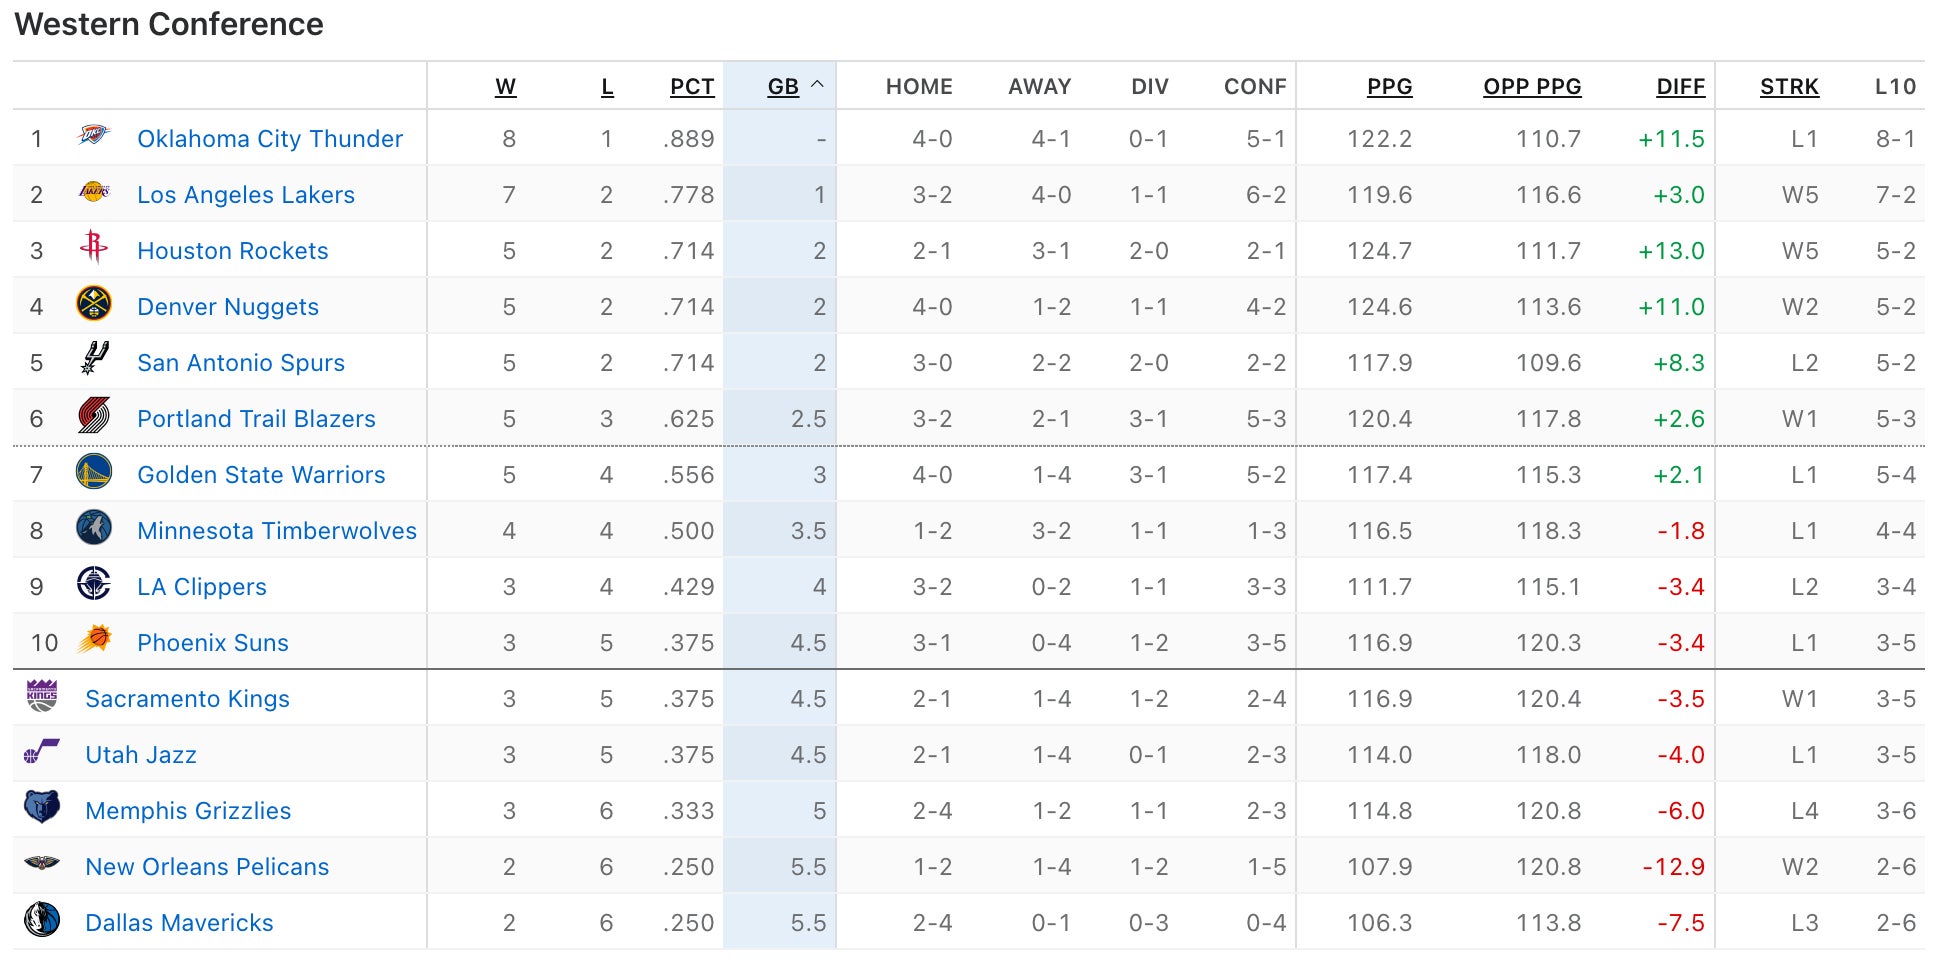This screenshot has height=974, width=1936.
Task: Click the San Antonio Spurs logo
Action: (94, 359)
